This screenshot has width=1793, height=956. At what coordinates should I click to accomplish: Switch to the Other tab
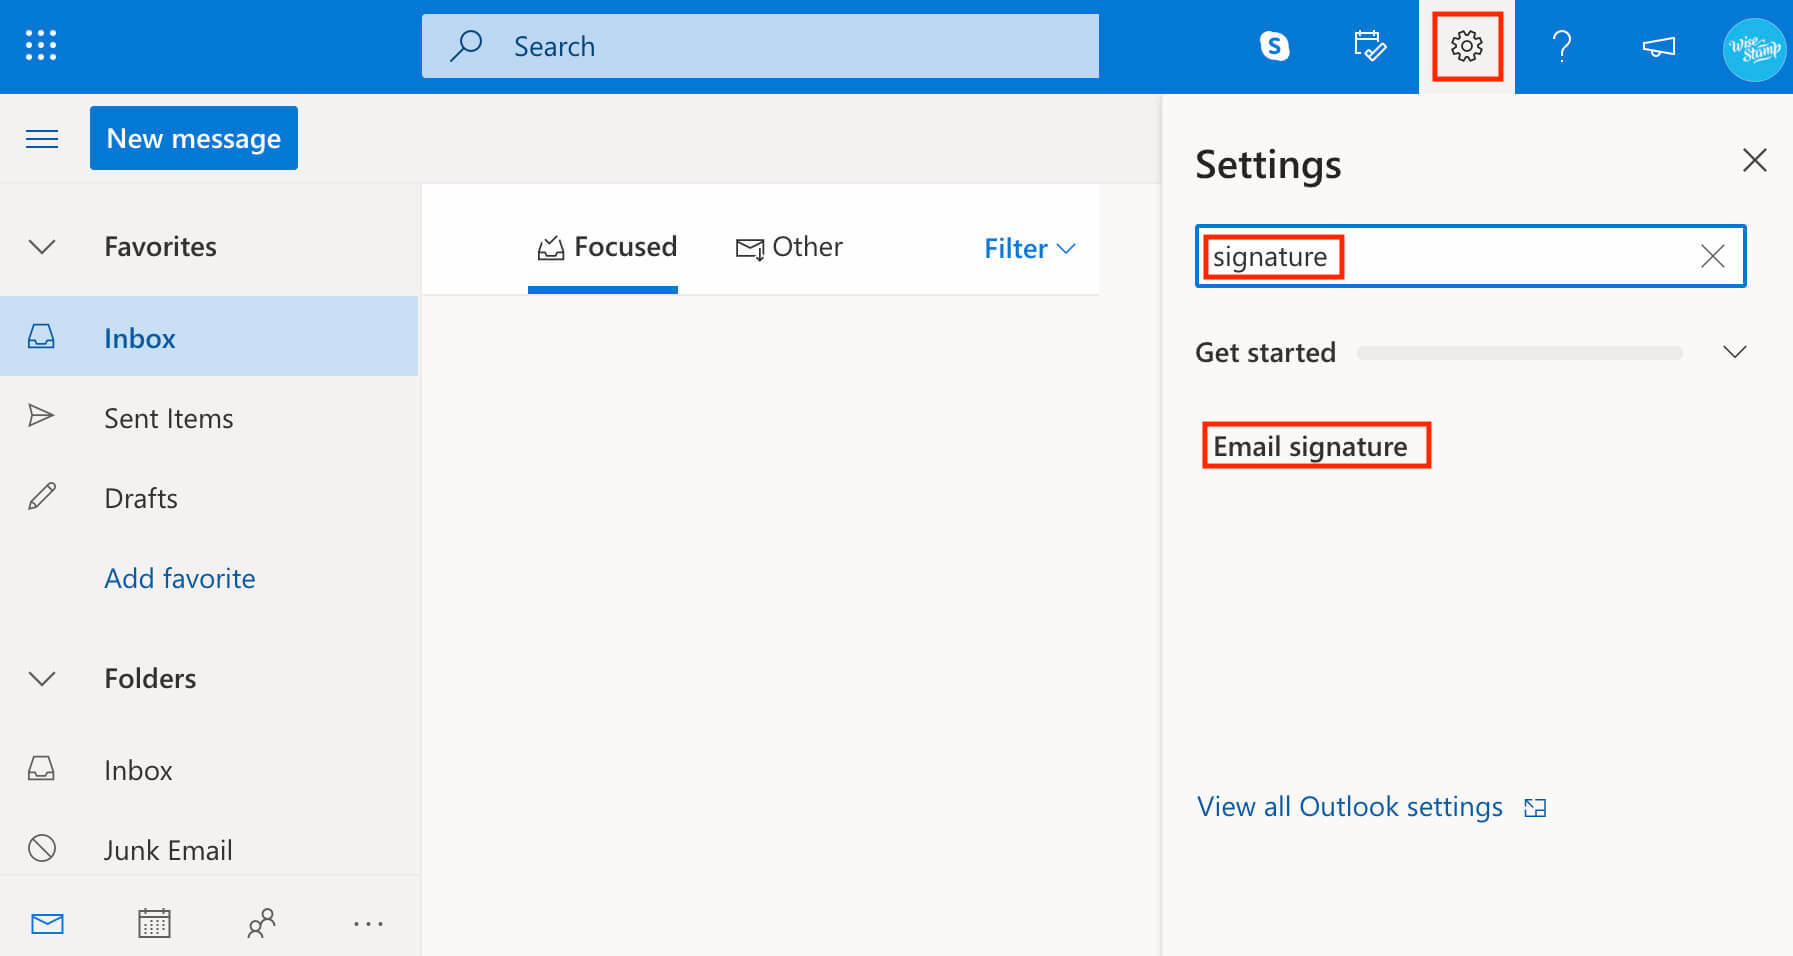(790, 247)
